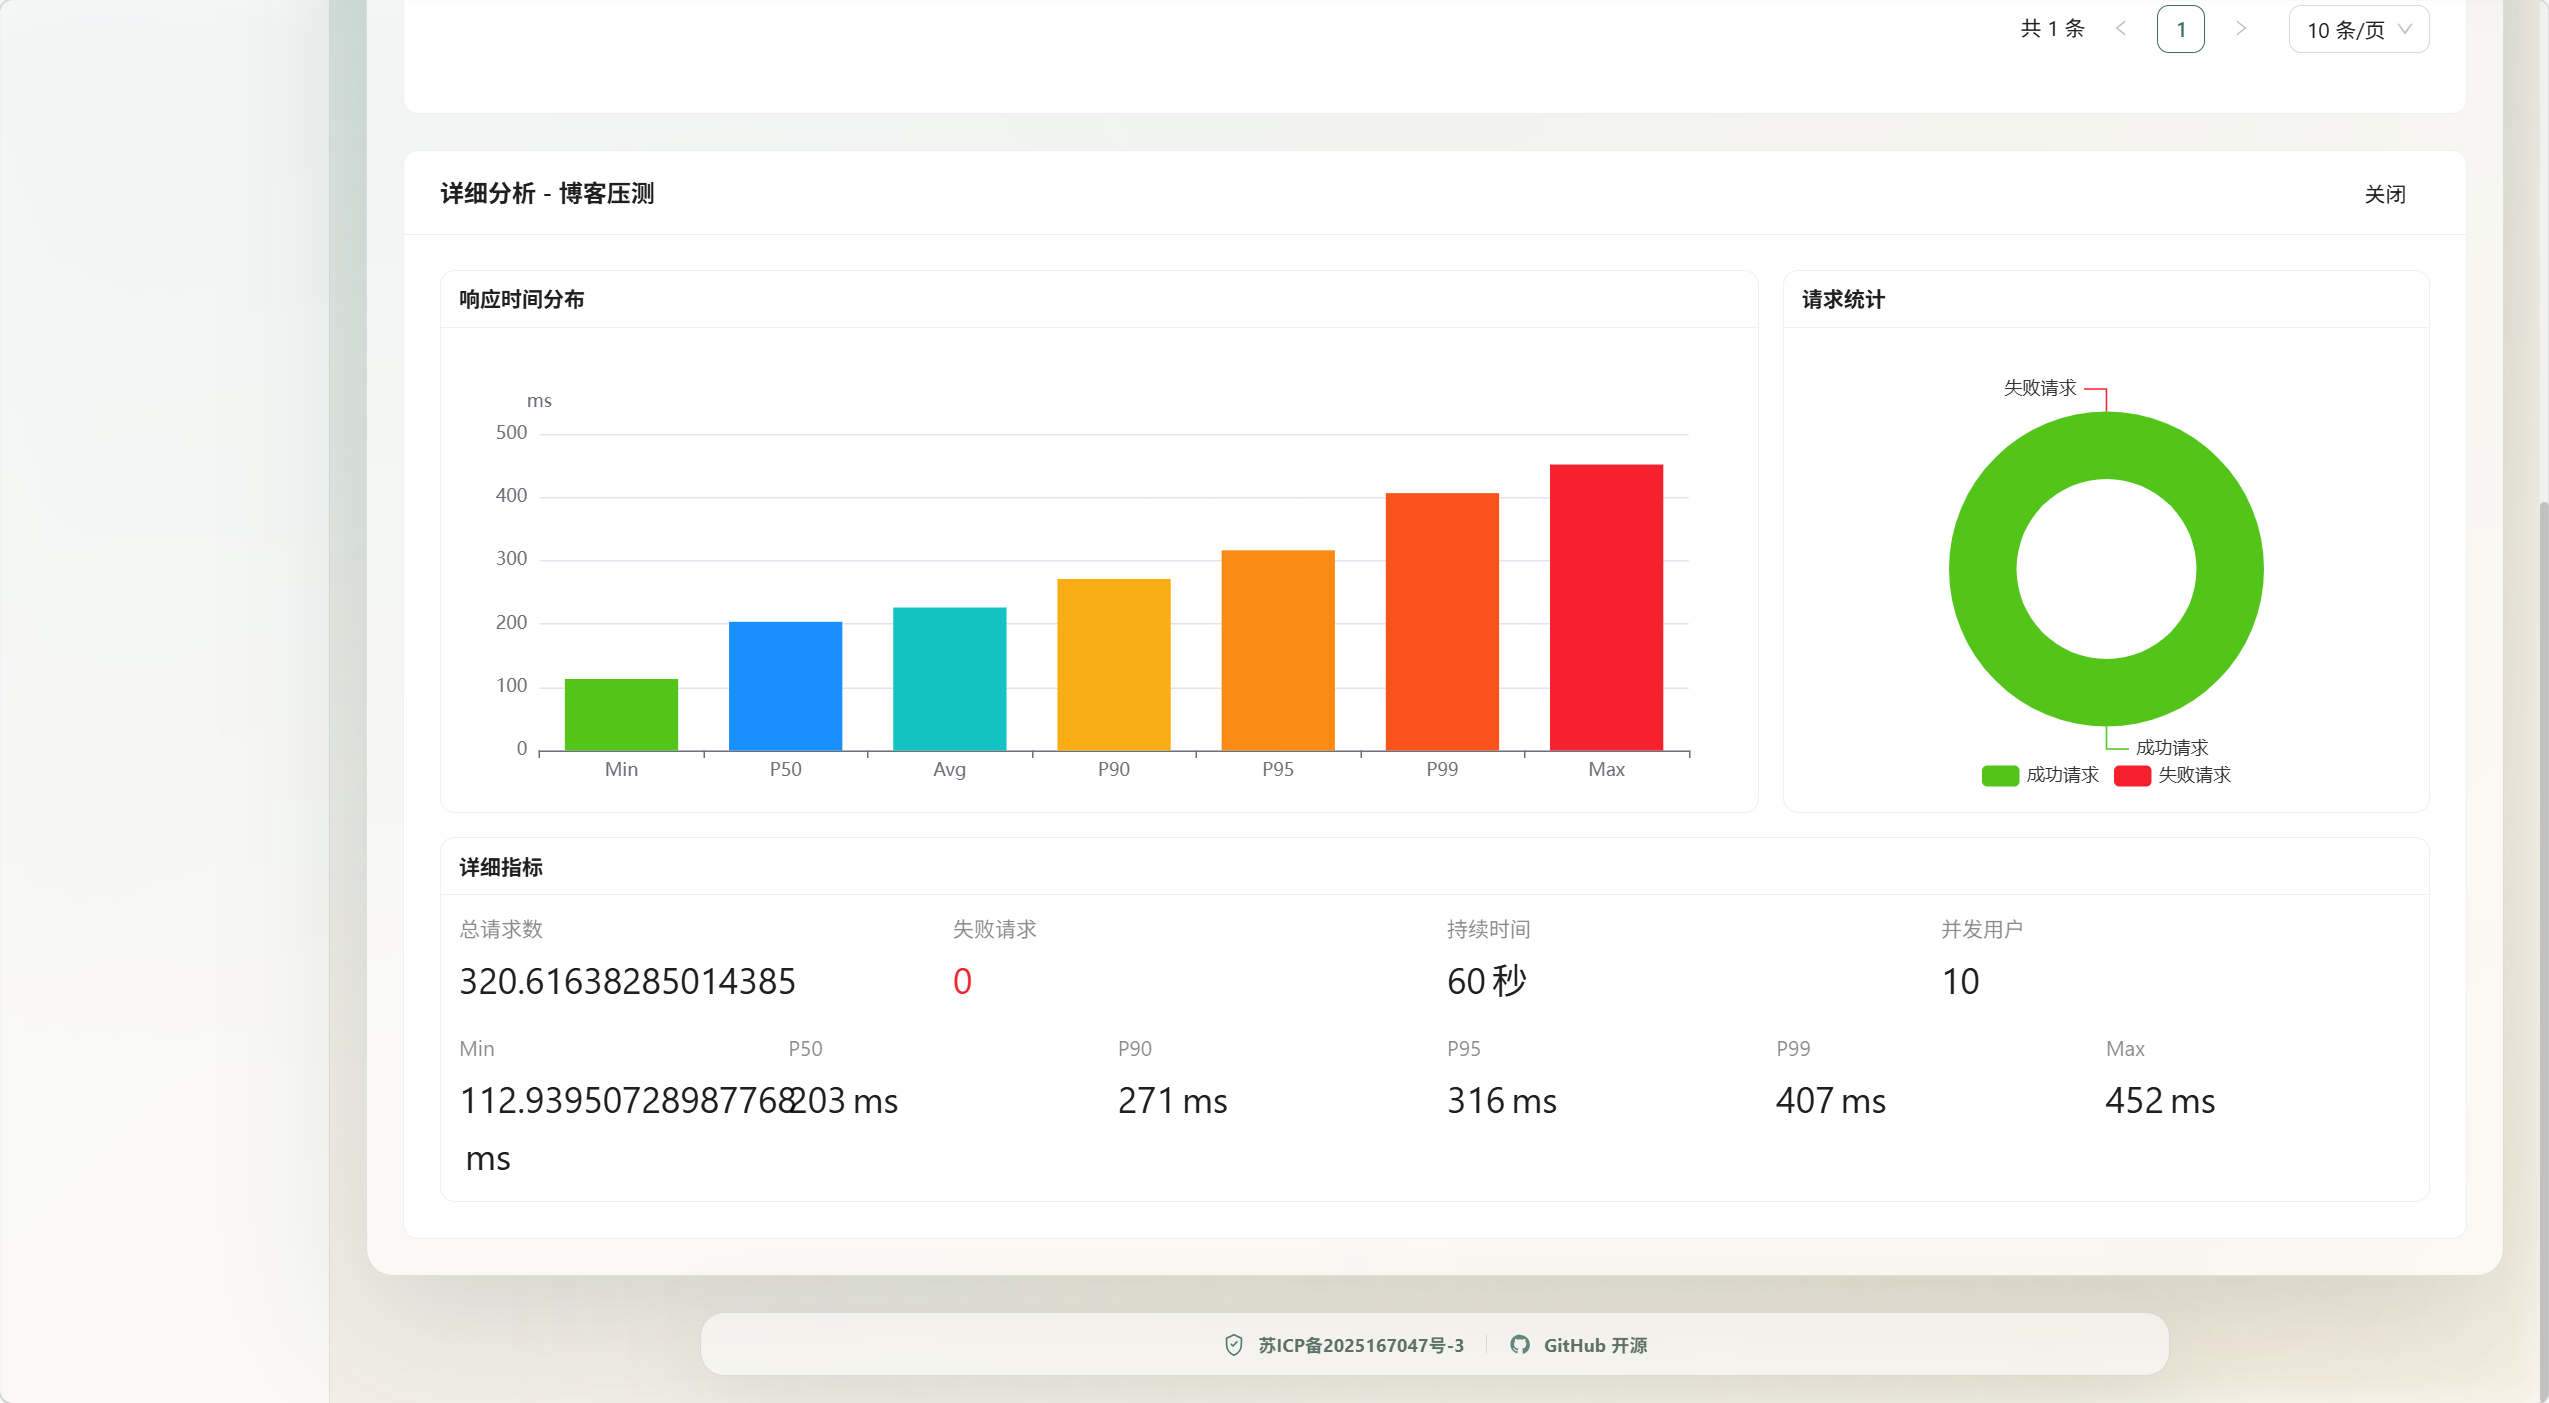
Task: Click the P50 value 203 ms
Action: coord(843,1100)
